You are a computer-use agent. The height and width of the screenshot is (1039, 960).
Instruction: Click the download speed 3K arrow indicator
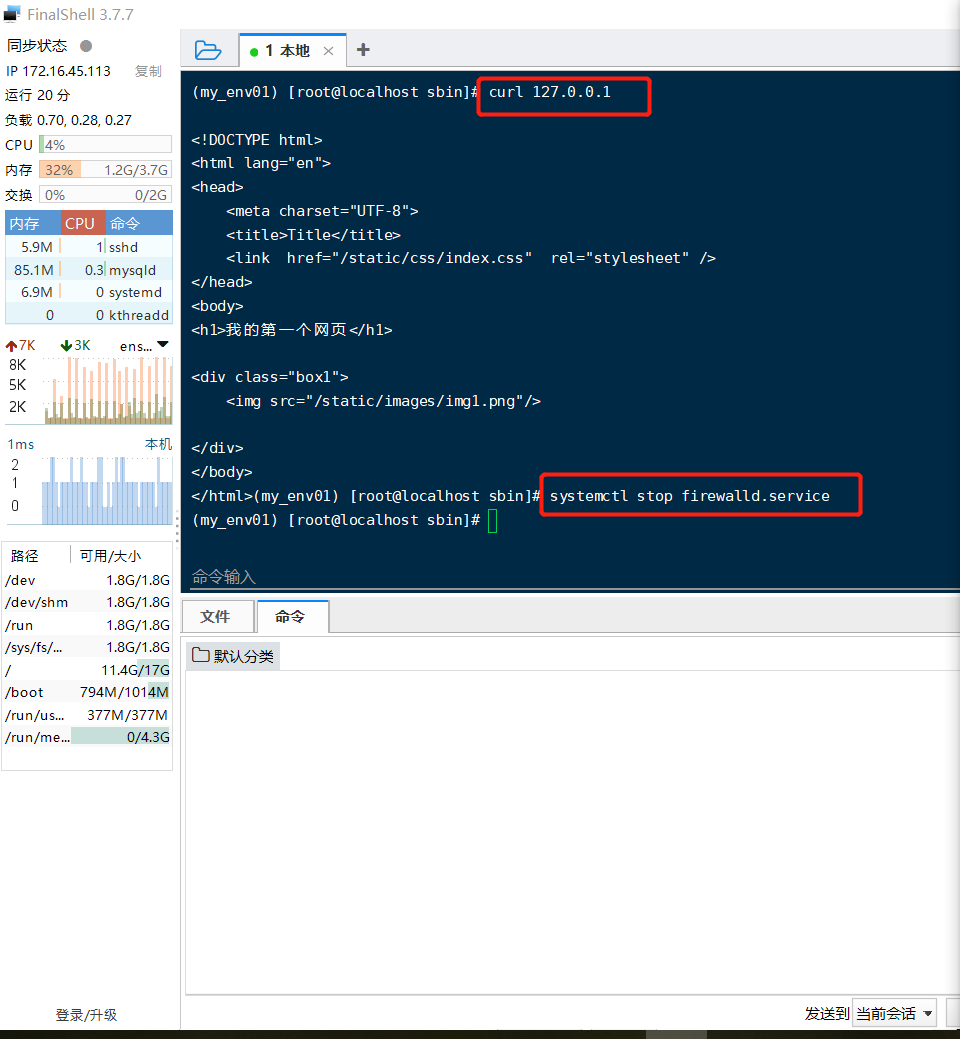[75, 345]
